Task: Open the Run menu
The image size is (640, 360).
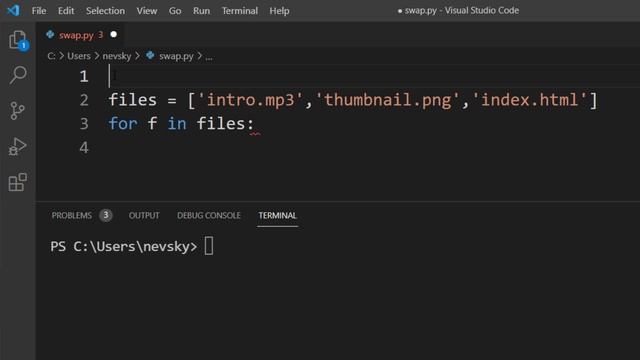Action: (x=202, y=11)
